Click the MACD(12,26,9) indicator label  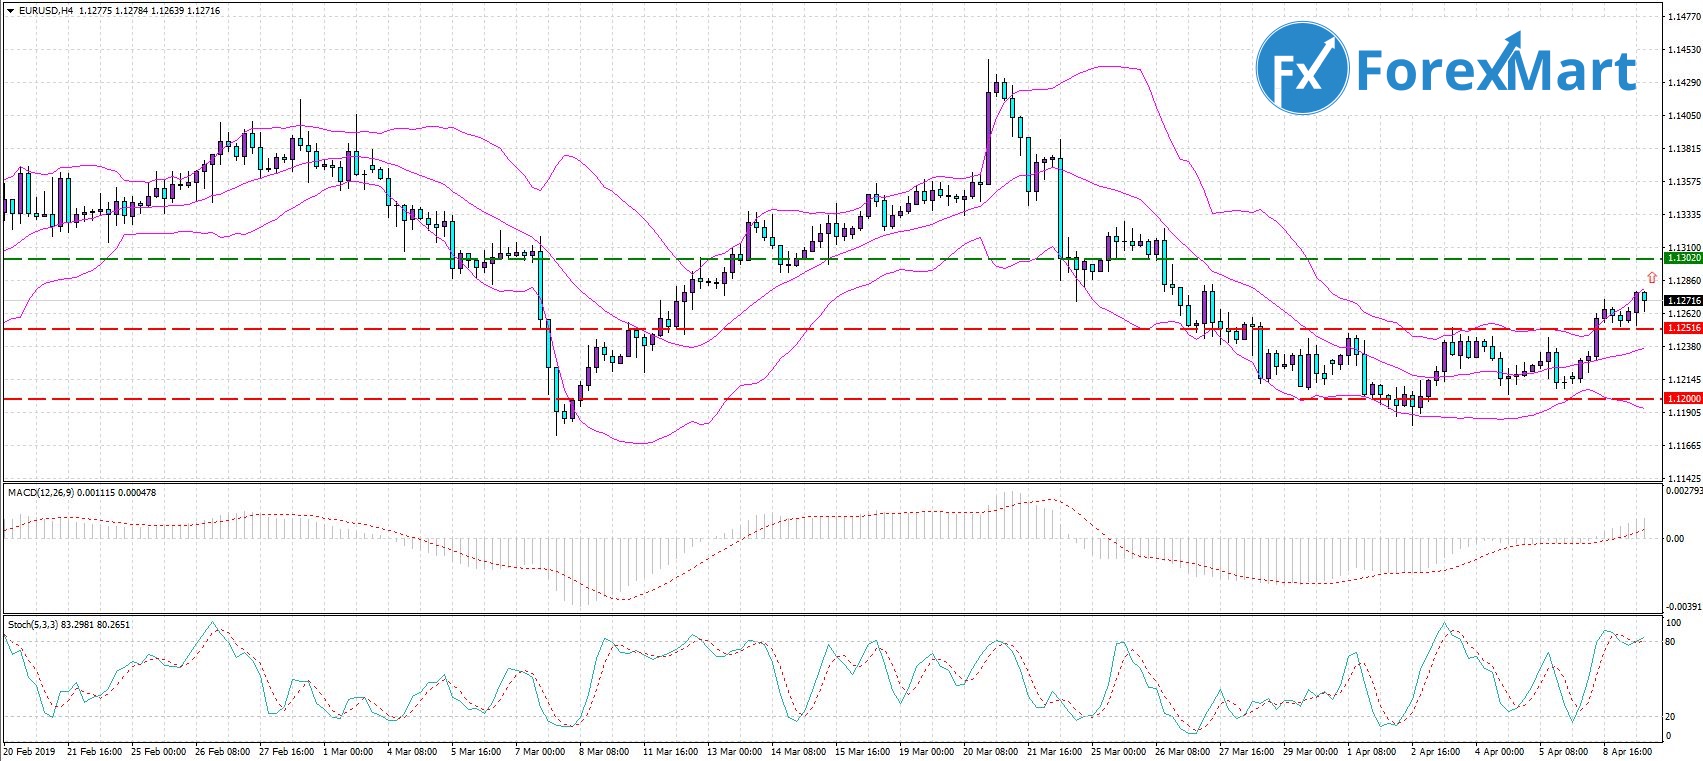tap(40, 492)
